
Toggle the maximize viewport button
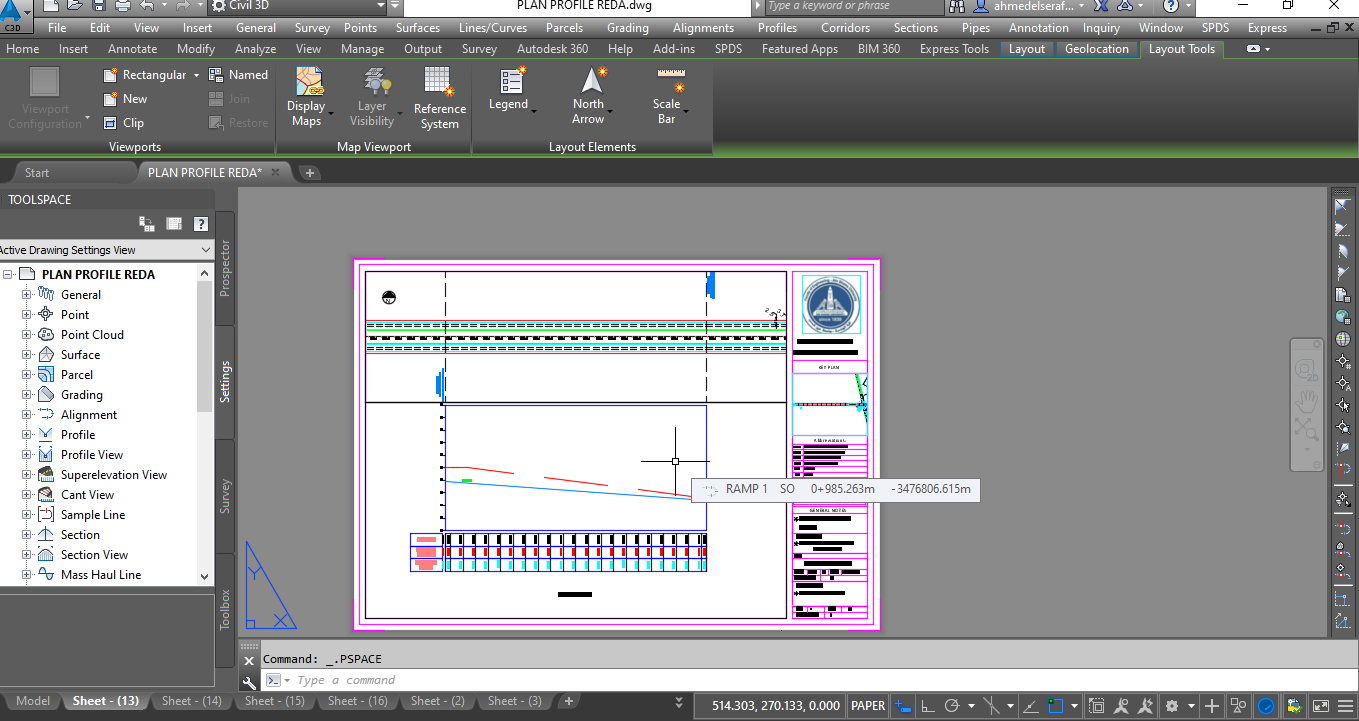tap(1097, 705)
